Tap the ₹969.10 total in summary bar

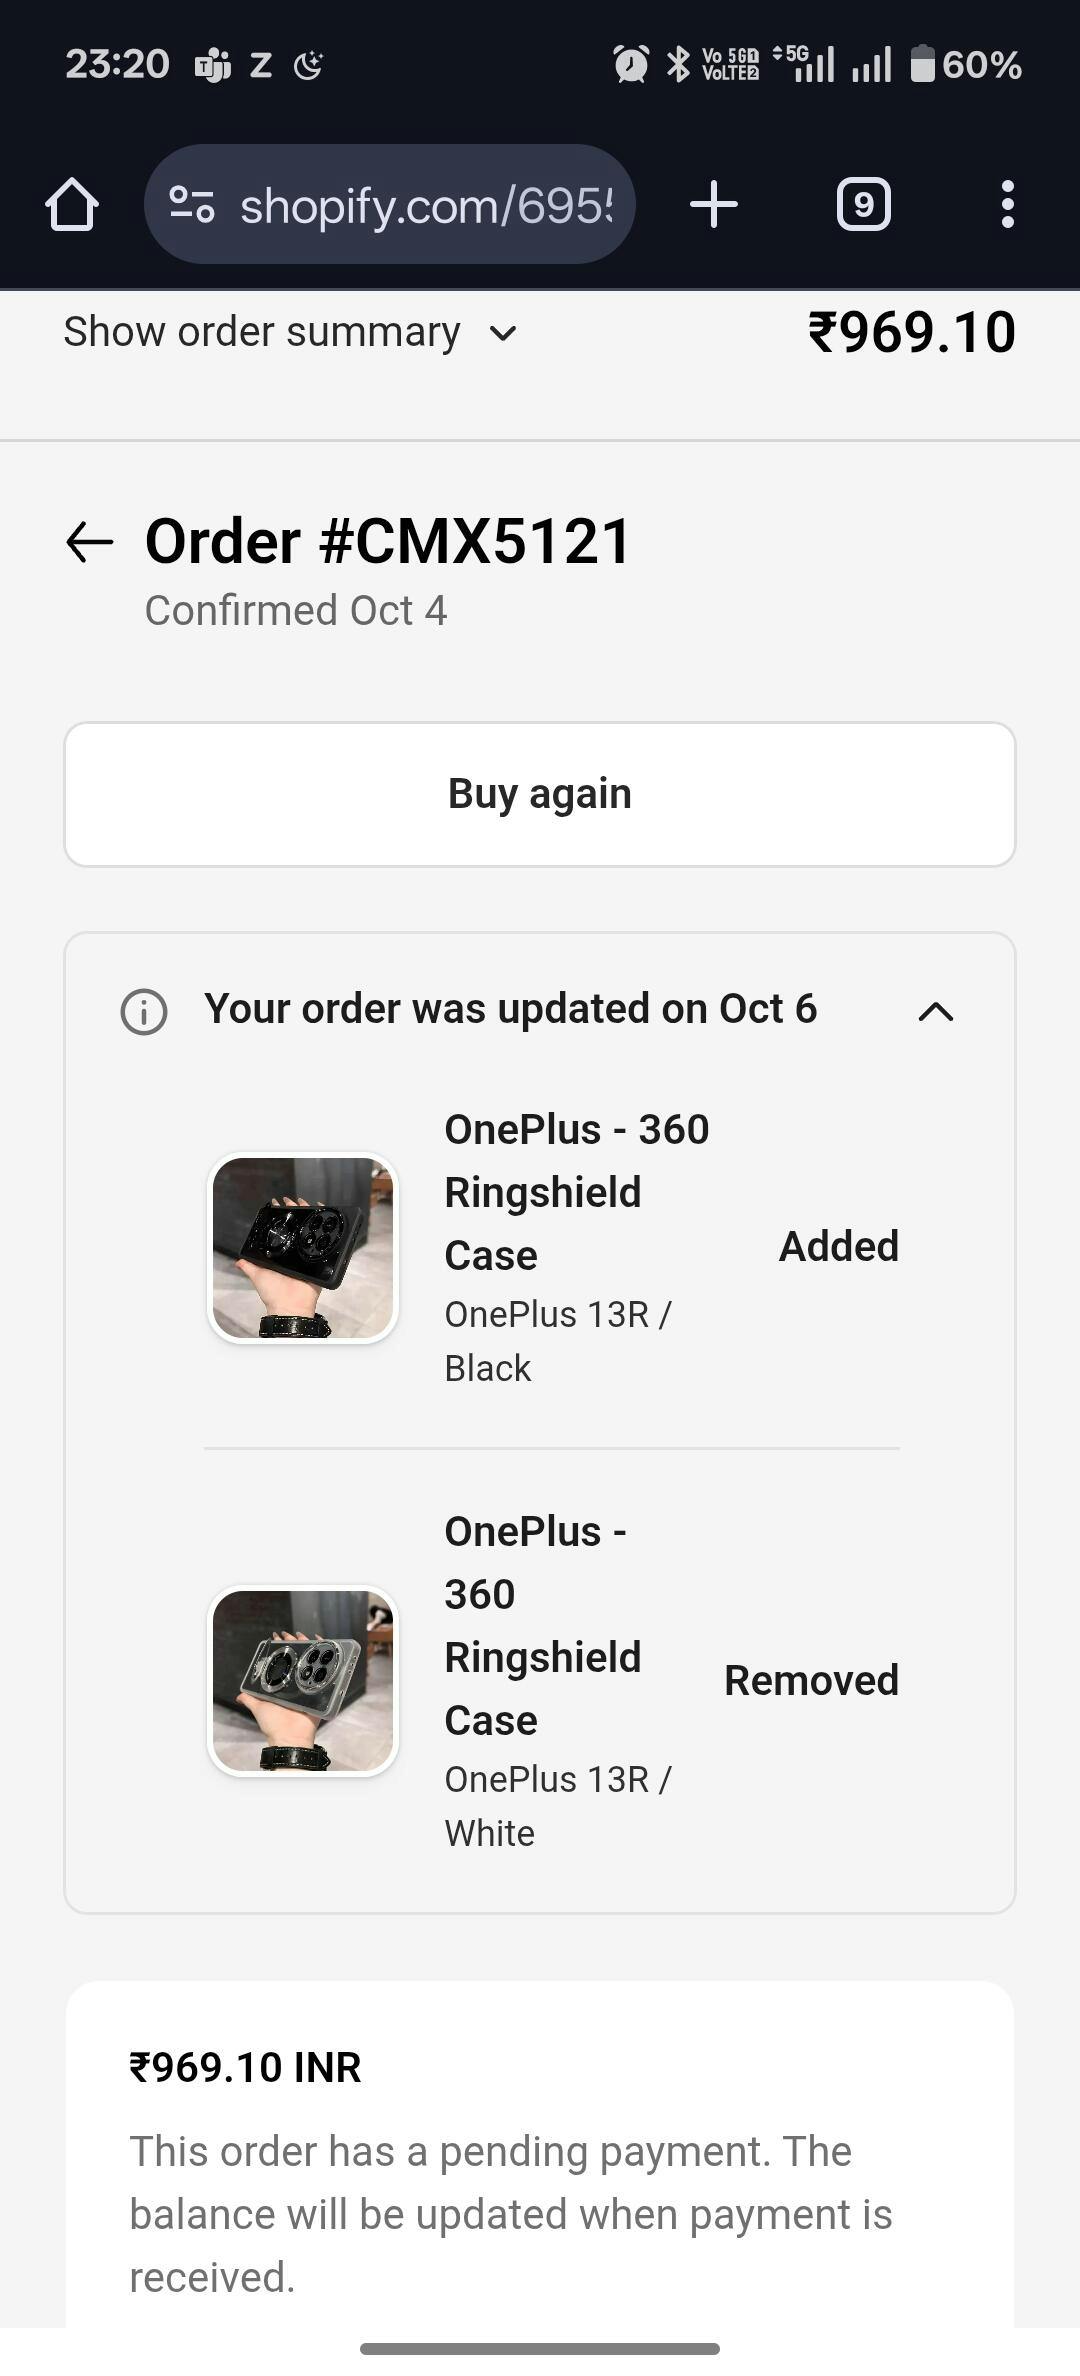(x=911, y=332)
